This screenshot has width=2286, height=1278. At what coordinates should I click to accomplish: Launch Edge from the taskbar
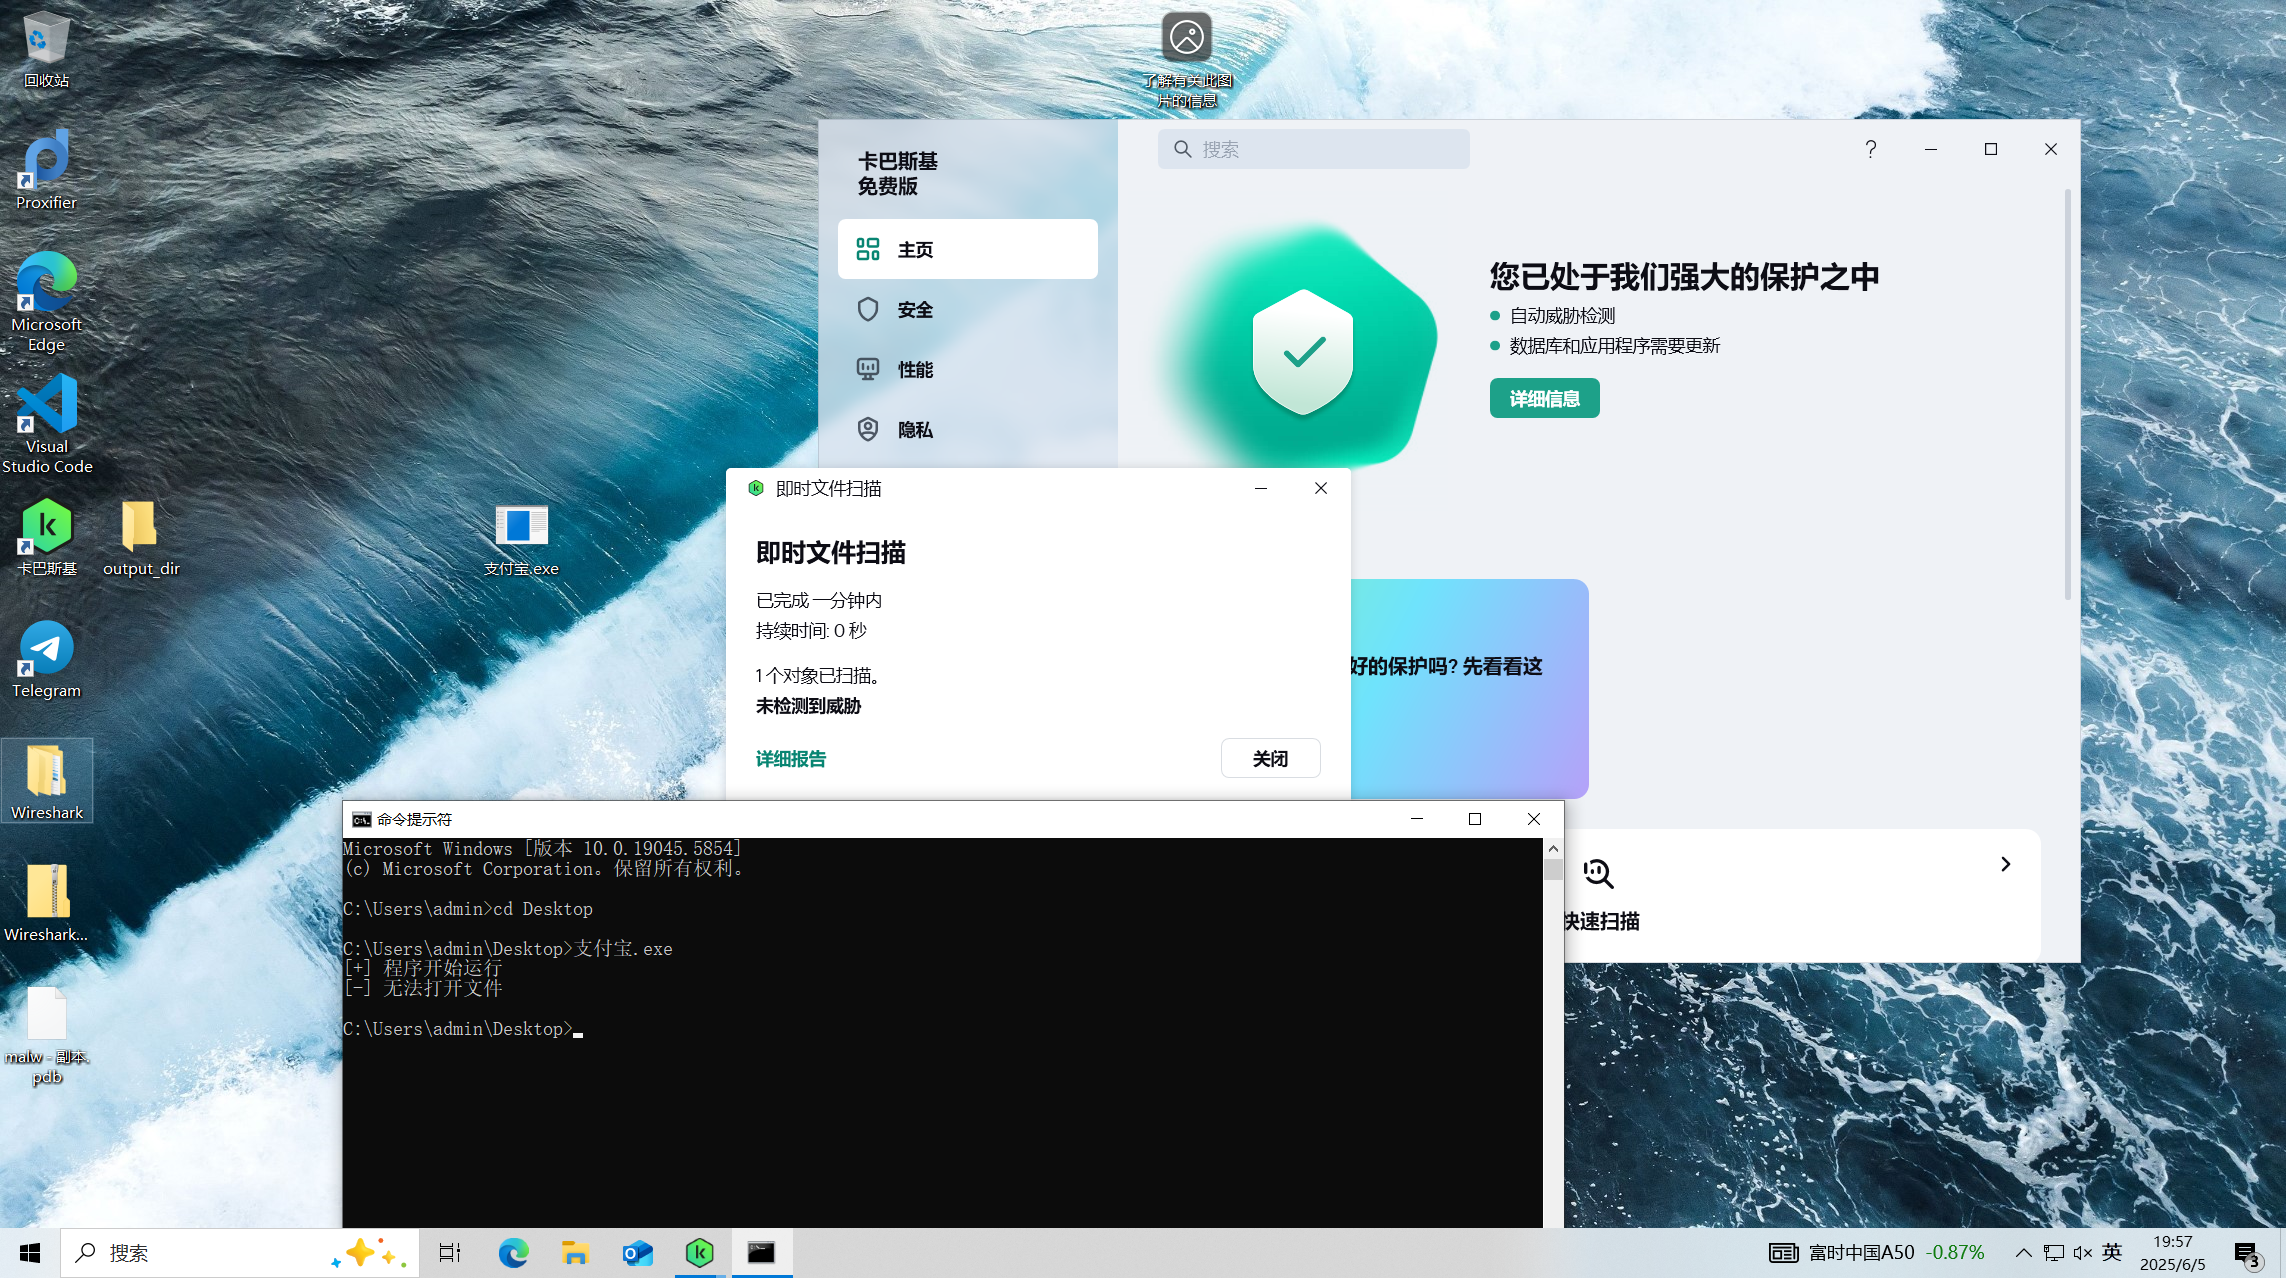[x=513, y=1253]
